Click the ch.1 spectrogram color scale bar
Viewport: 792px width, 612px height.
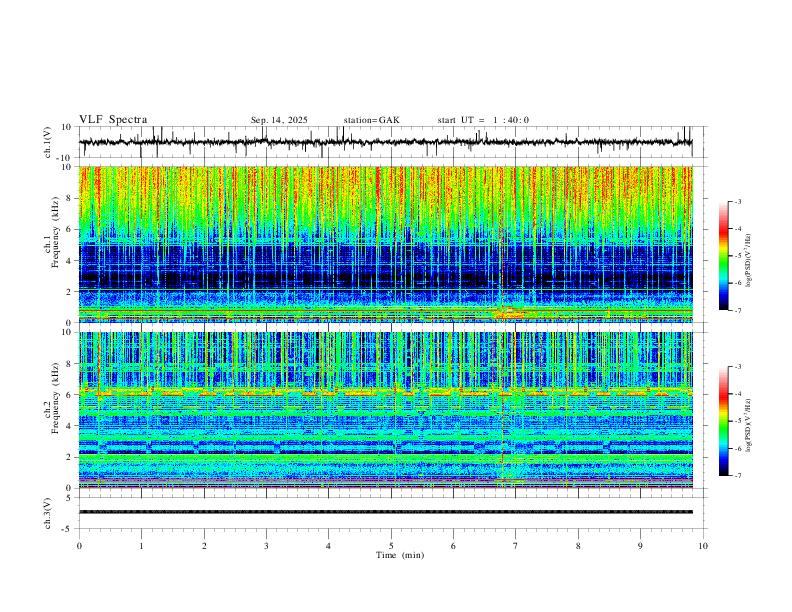(x=723, y=255)
